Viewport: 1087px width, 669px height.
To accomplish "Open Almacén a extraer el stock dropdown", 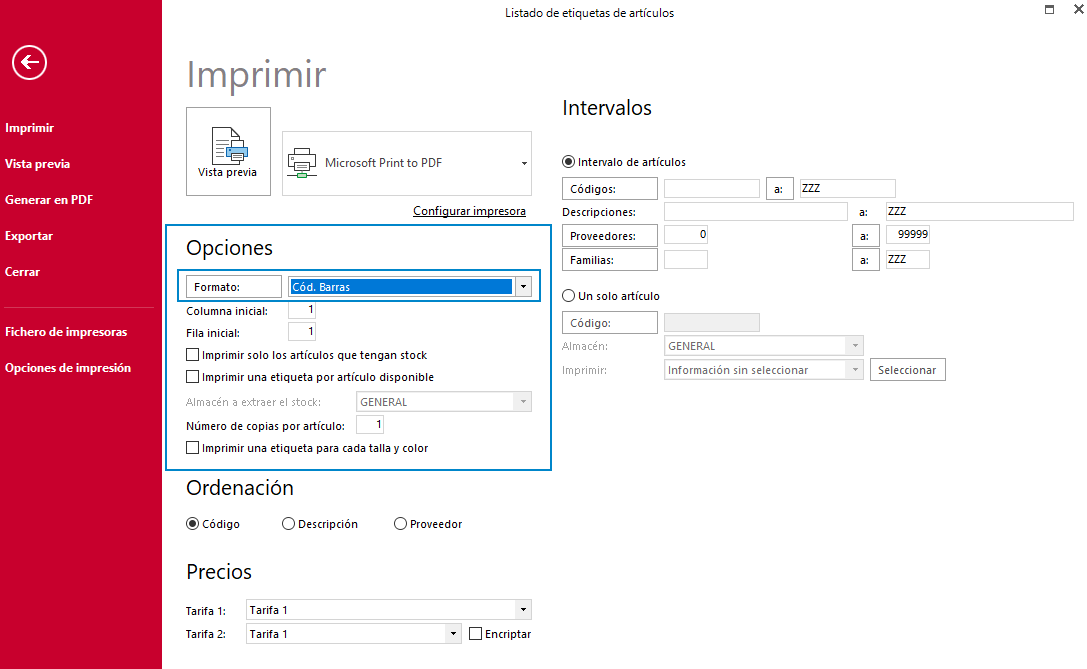I will (444, 402).
